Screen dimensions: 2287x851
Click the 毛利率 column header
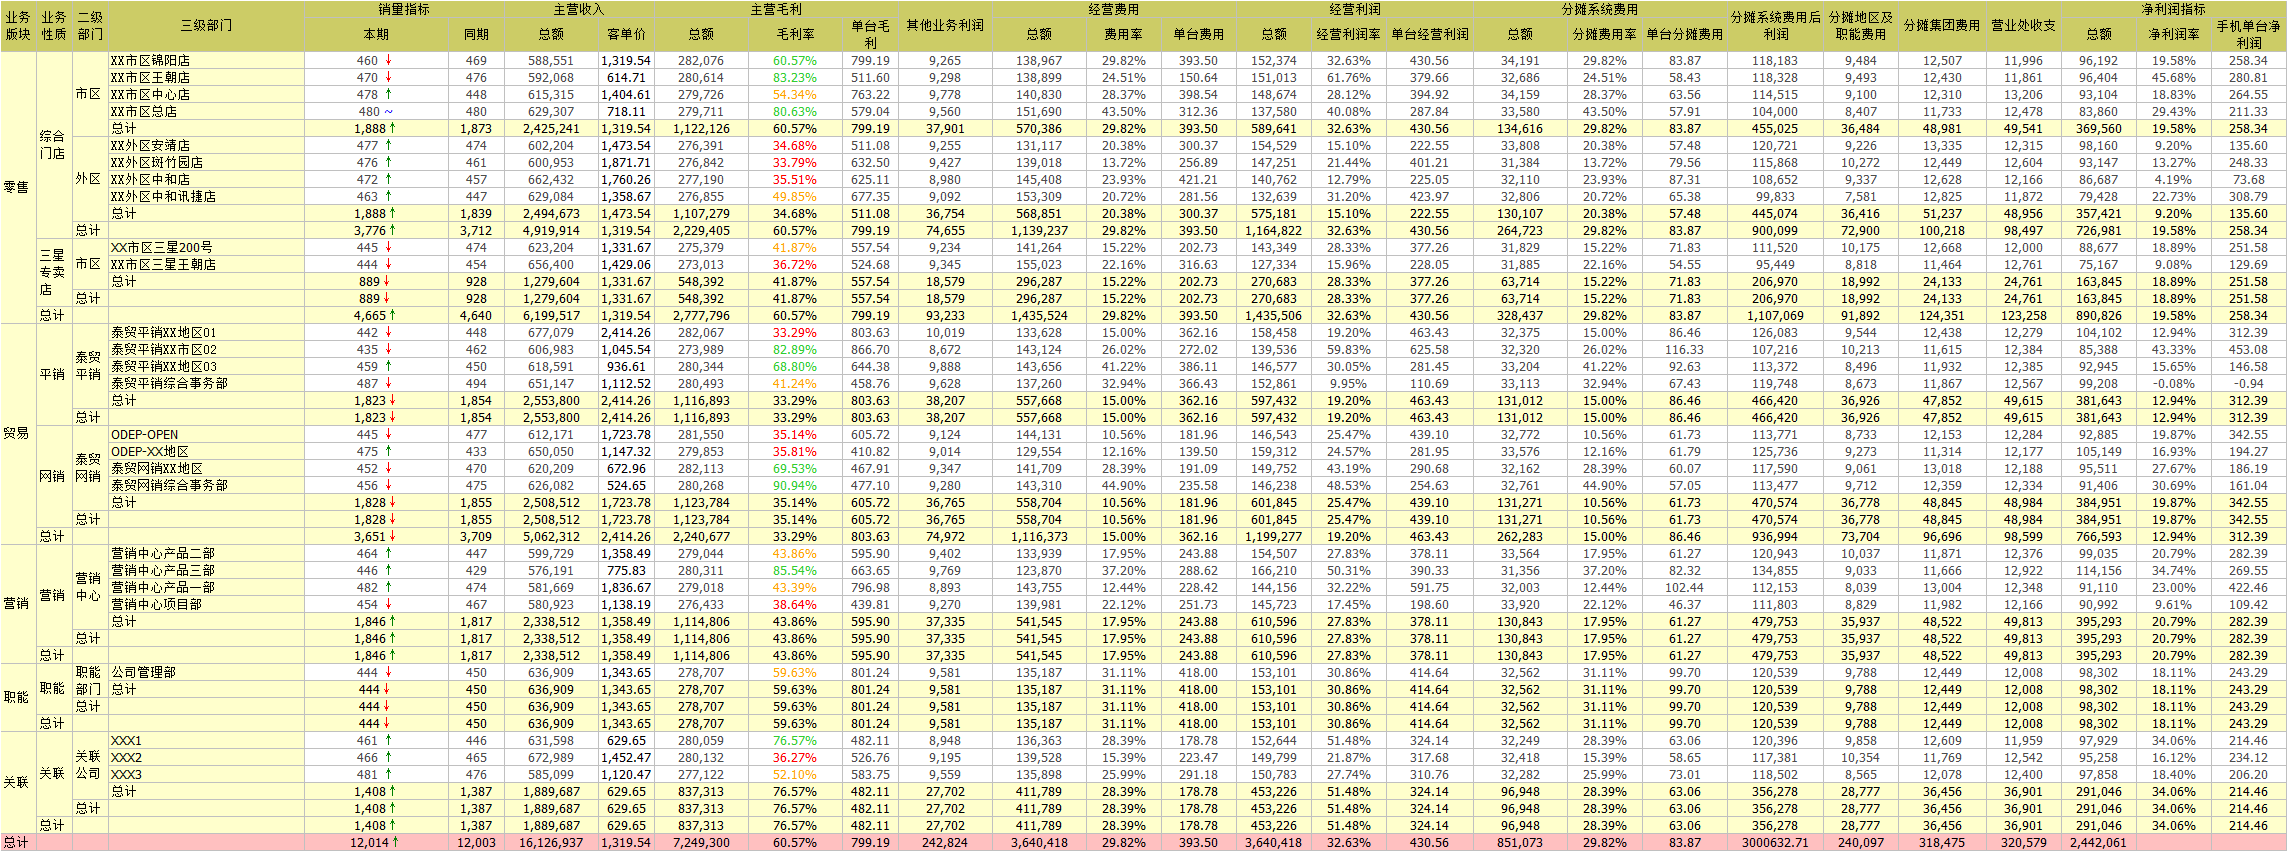pos(795,34)
